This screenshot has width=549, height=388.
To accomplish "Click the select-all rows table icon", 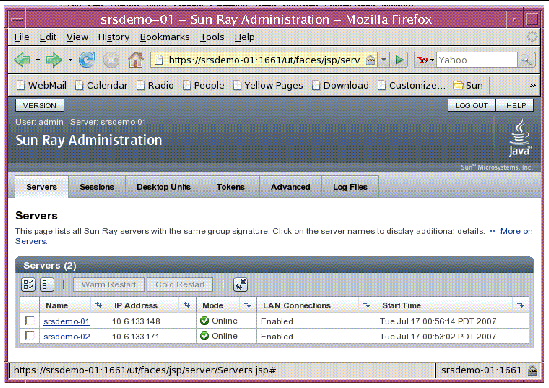I will 28,284.
